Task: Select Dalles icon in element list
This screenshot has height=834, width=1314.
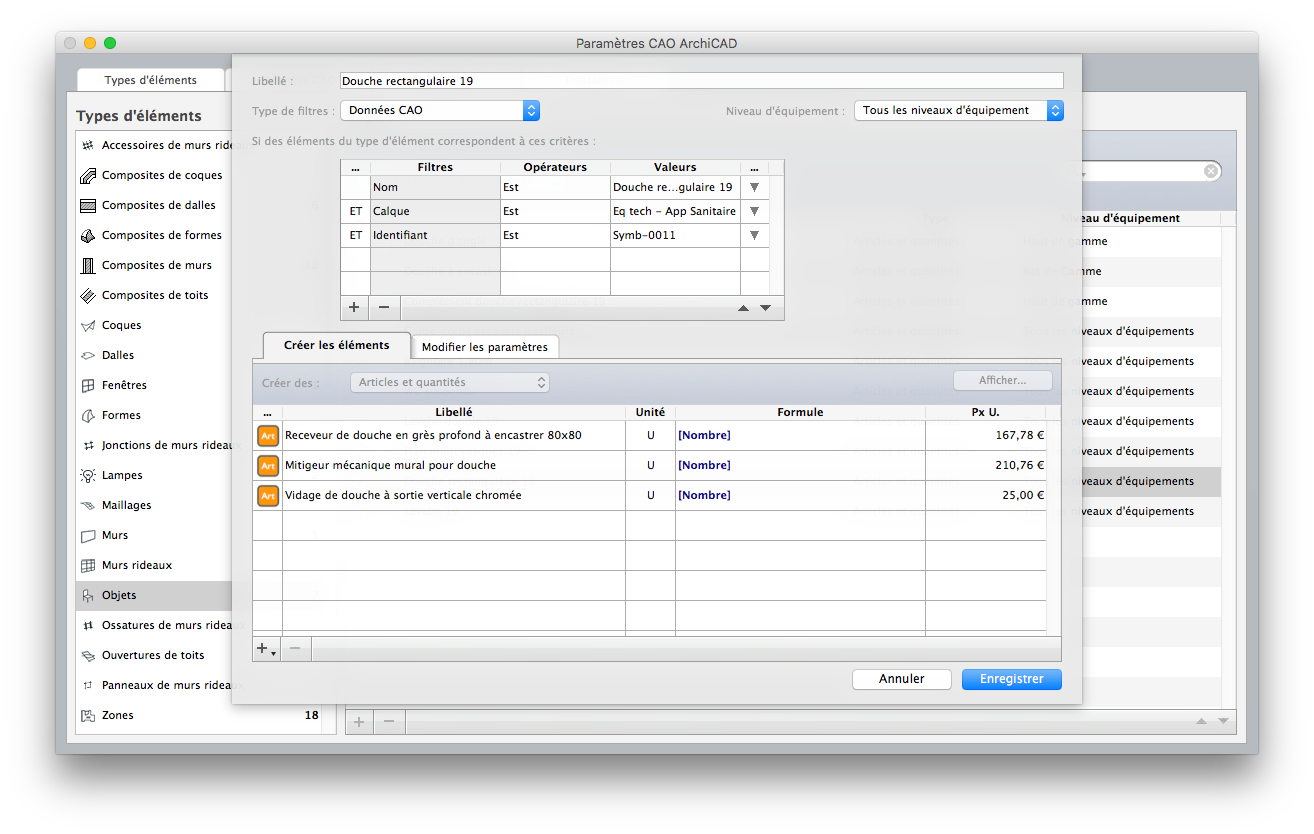Action: 88,355
